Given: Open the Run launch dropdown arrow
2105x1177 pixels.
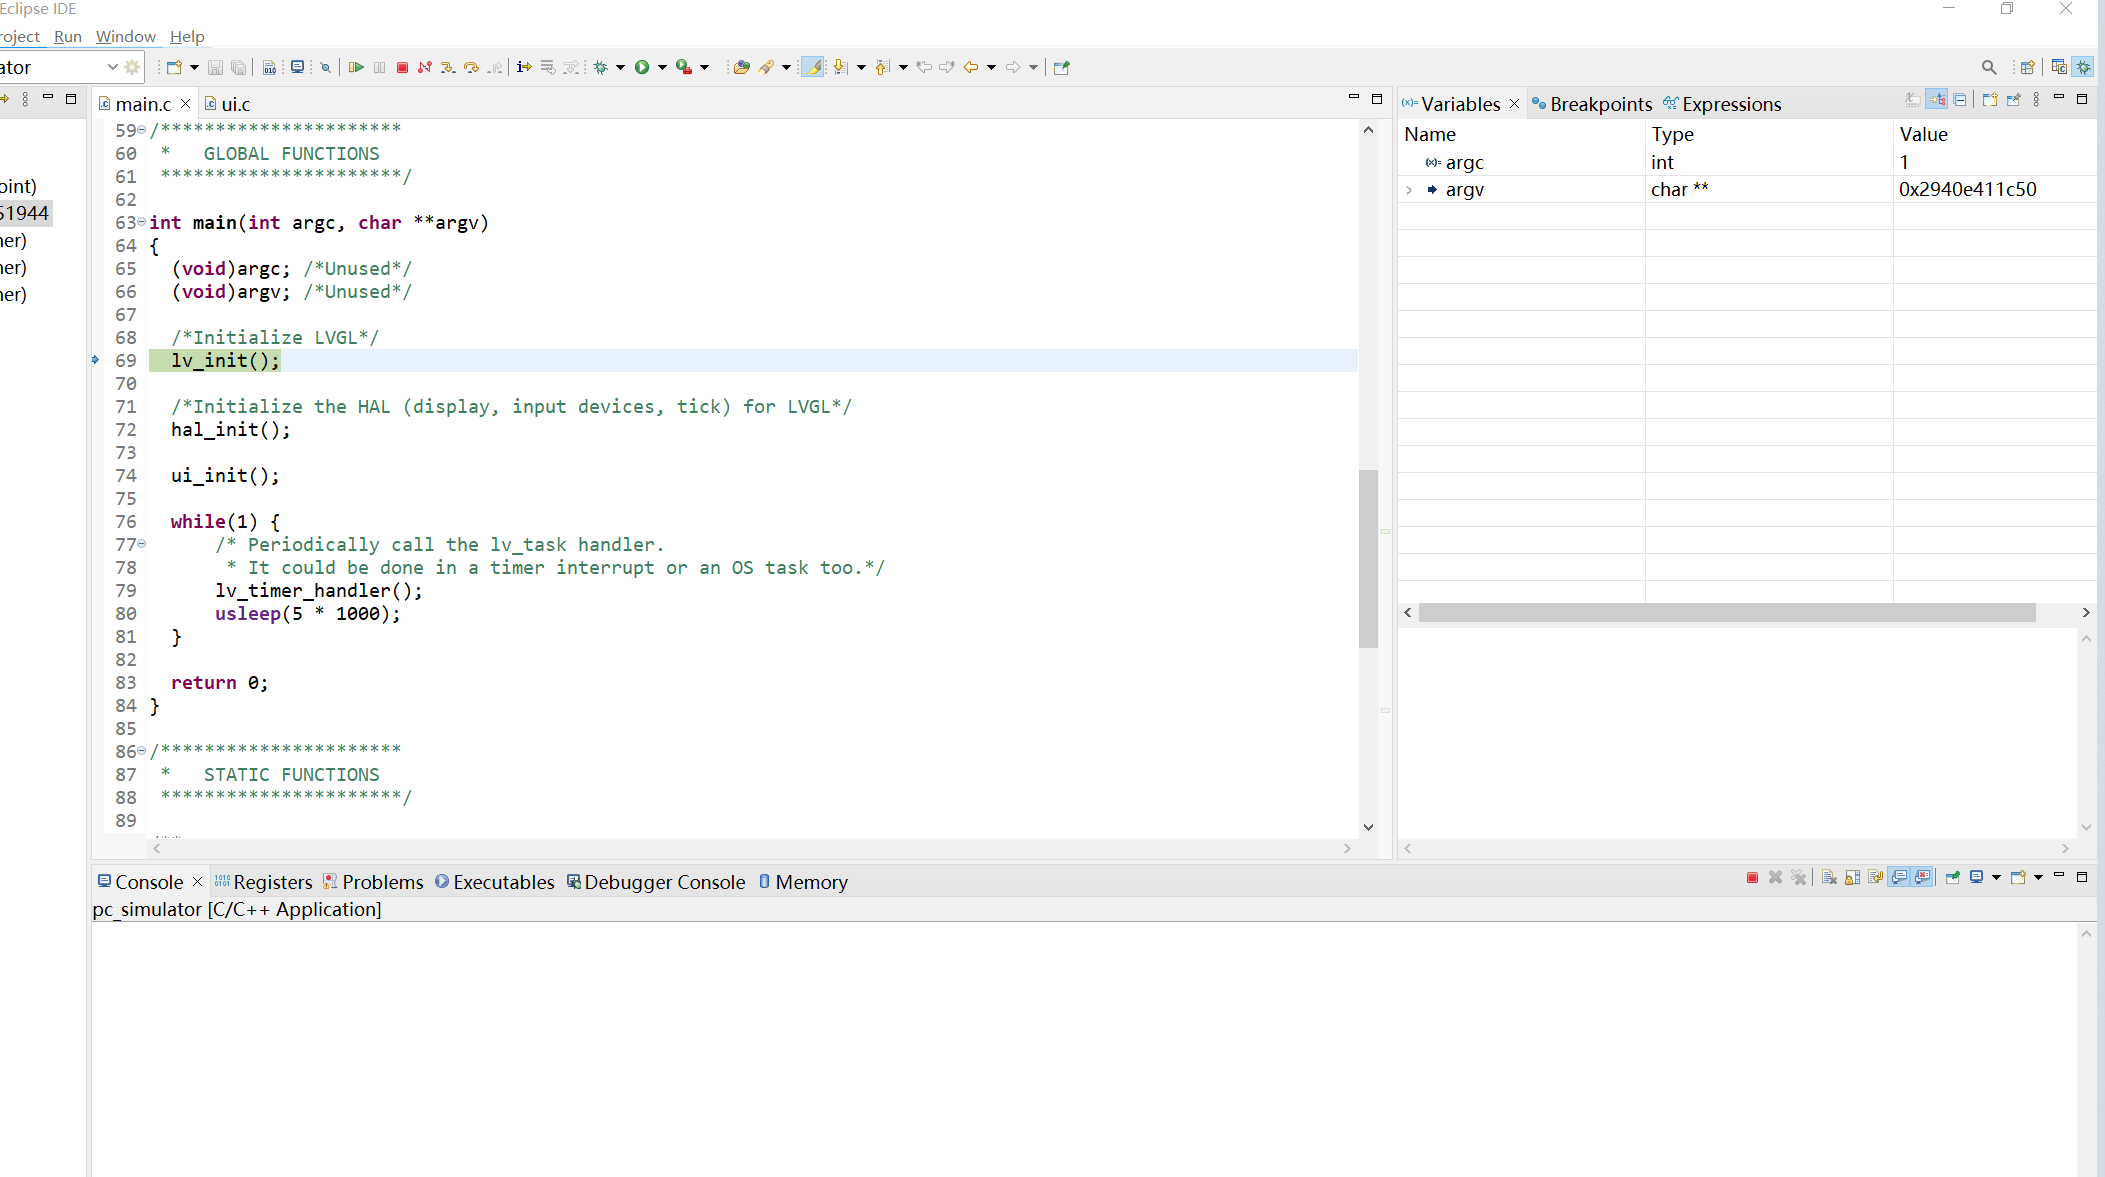Looking at the screenshot, I should pyautogui.click(x=662, y=67).
